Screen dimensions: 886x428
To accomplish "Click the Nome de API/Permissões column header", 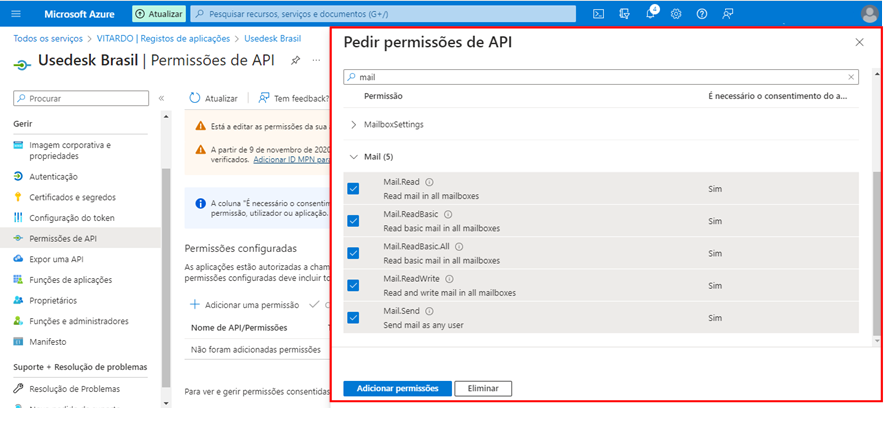I will [x=239, y=327].
